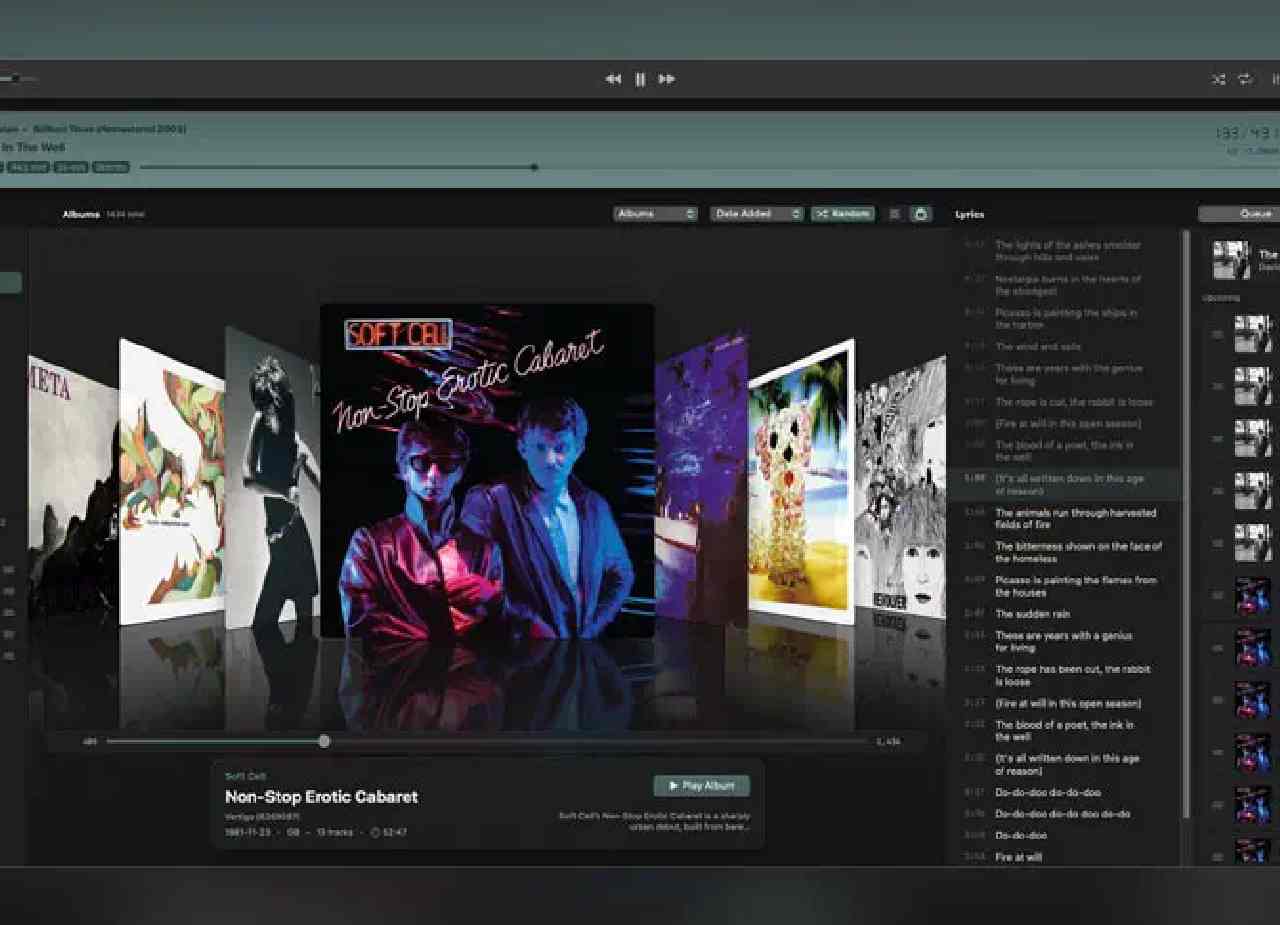Jump to lyric "The rope is cut, the rabbit is loose"
The width and height of the screenshot is (1280, 925).
coord(1074,402)
